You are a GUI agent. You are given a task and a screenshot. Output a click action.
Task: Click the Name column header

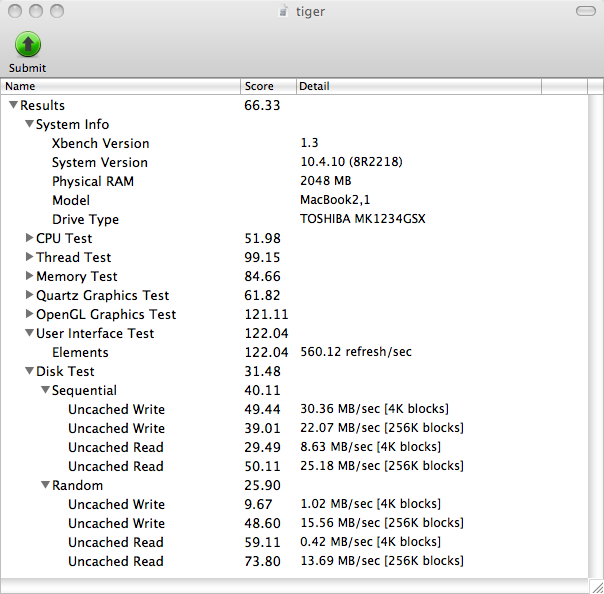point(121,86)
